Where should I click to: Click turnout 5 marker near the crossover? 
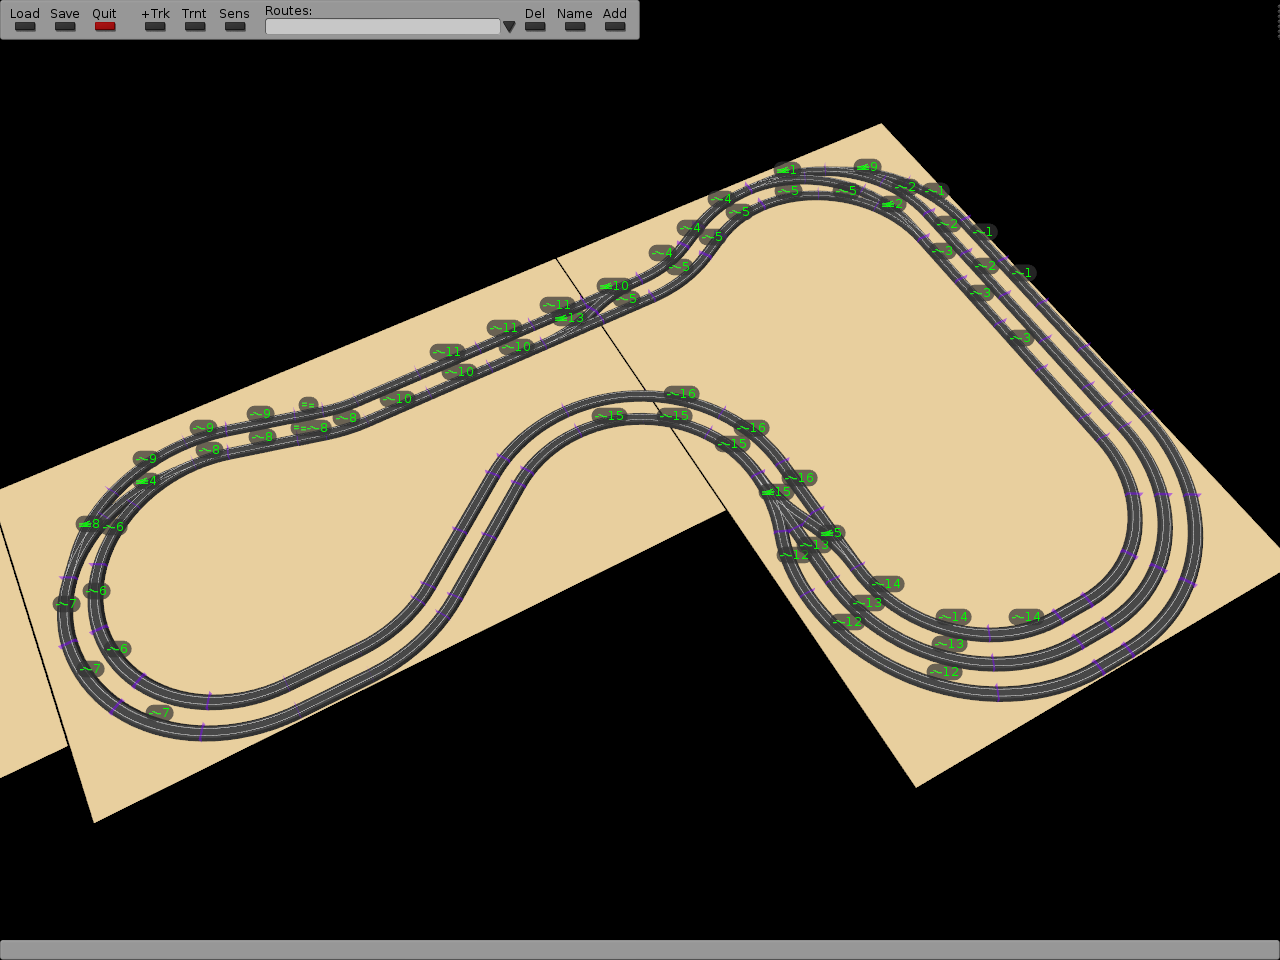(x=832, y=533)
